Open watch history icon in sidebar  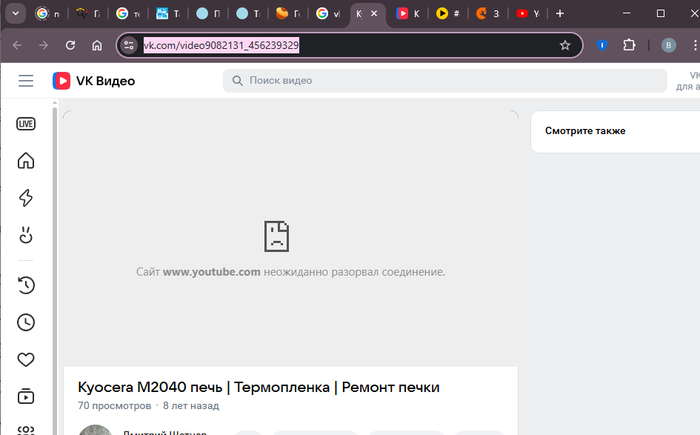point(26,285)
